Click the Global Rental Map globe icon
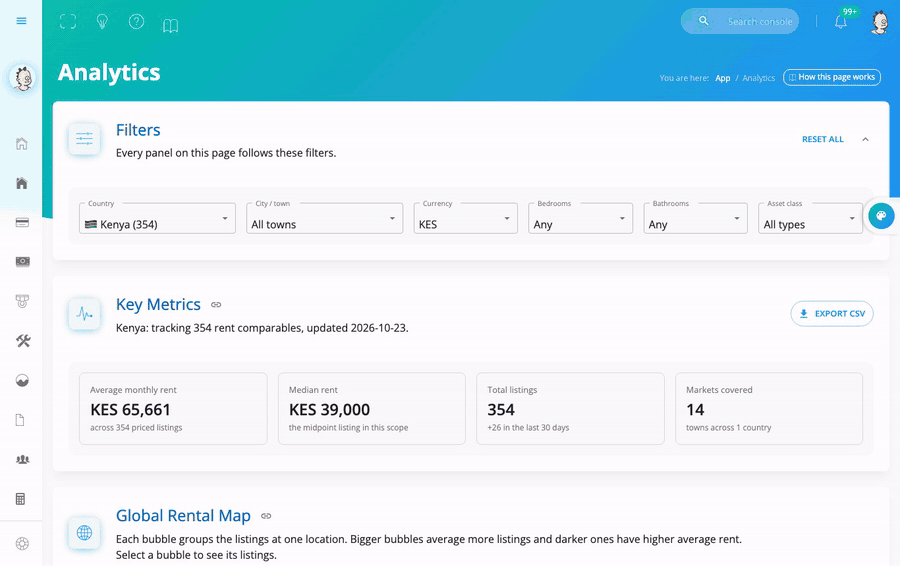The width and height of the screenshot is (900, 566). (84, 533)
